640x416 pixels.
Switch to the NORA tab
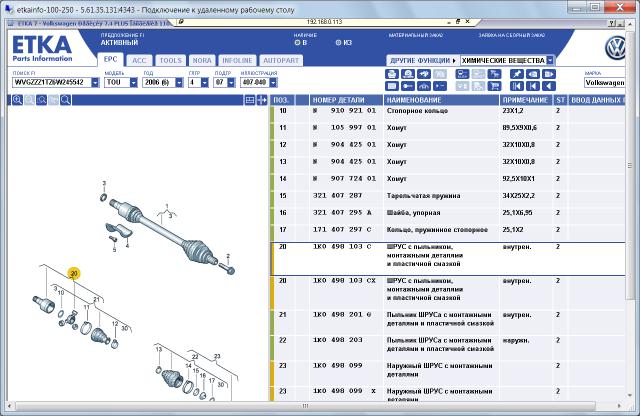(x=202, y=60)
